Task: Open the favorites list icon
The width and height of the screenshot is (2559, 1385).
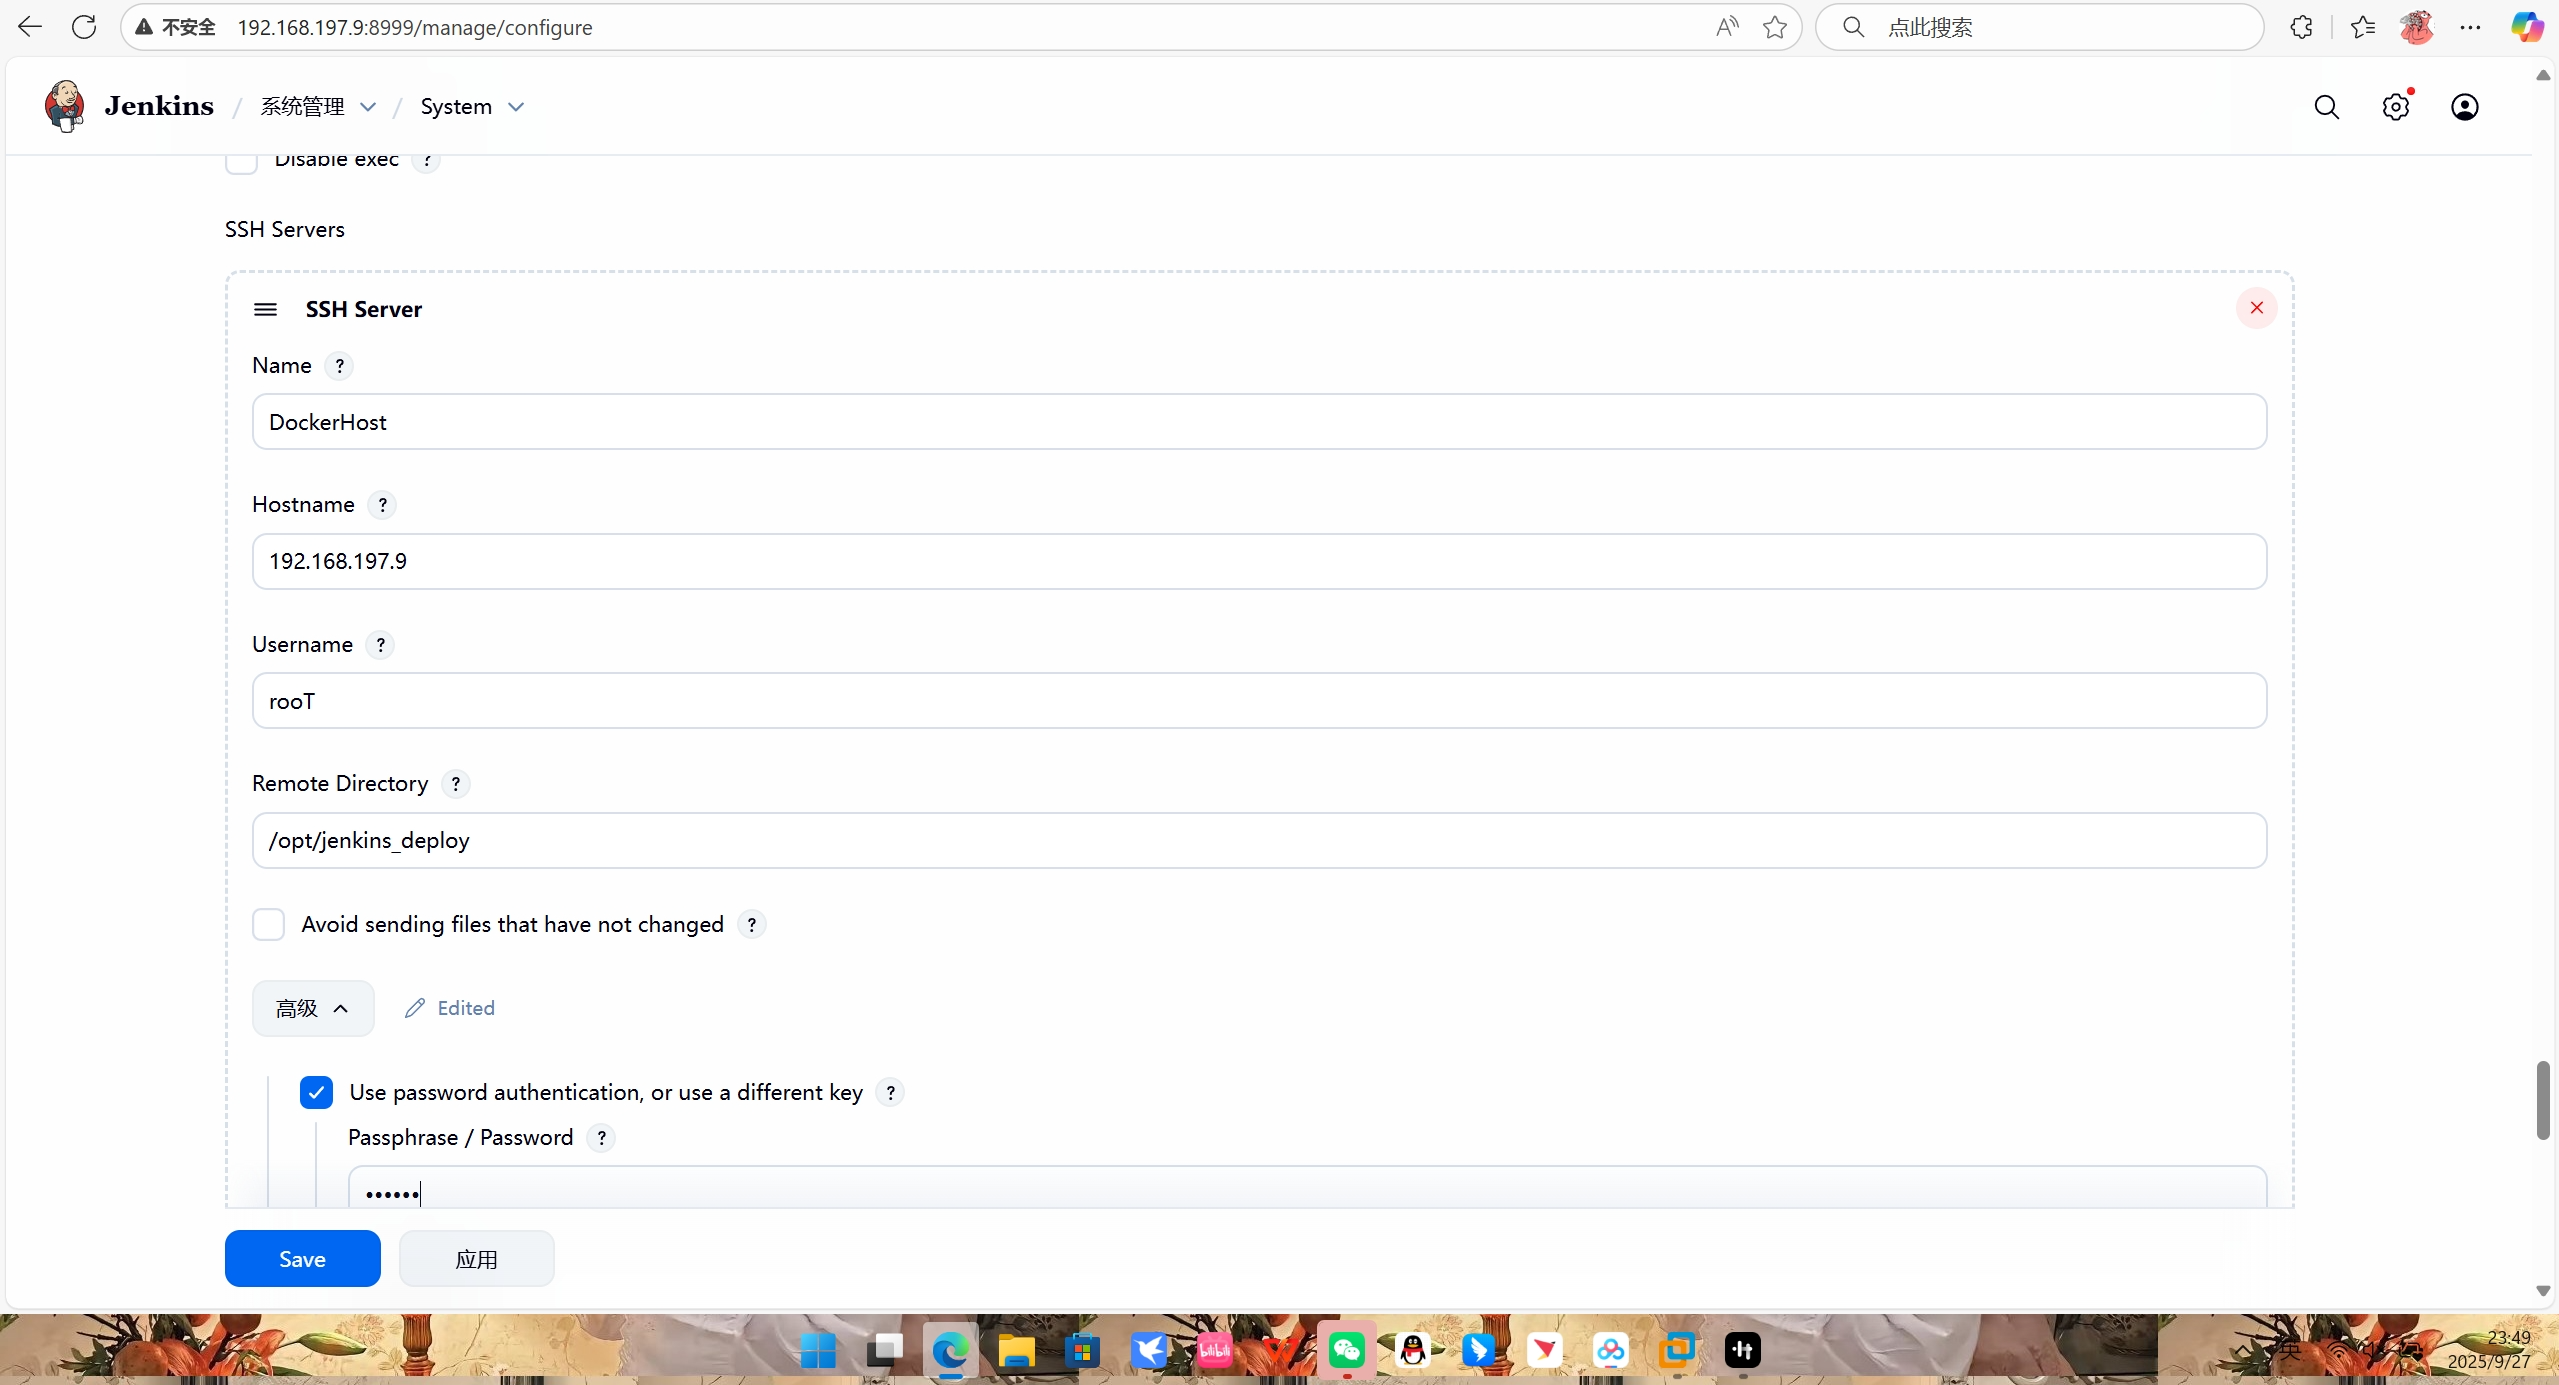Action: coord(2363,27)
